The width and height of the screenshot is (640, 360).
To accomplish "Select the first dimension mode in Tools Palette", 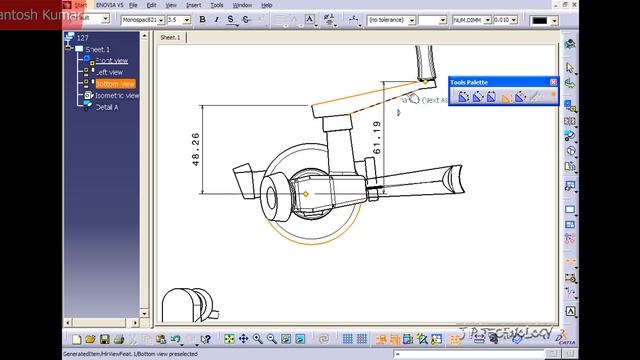I will click(x=463, y=97).
